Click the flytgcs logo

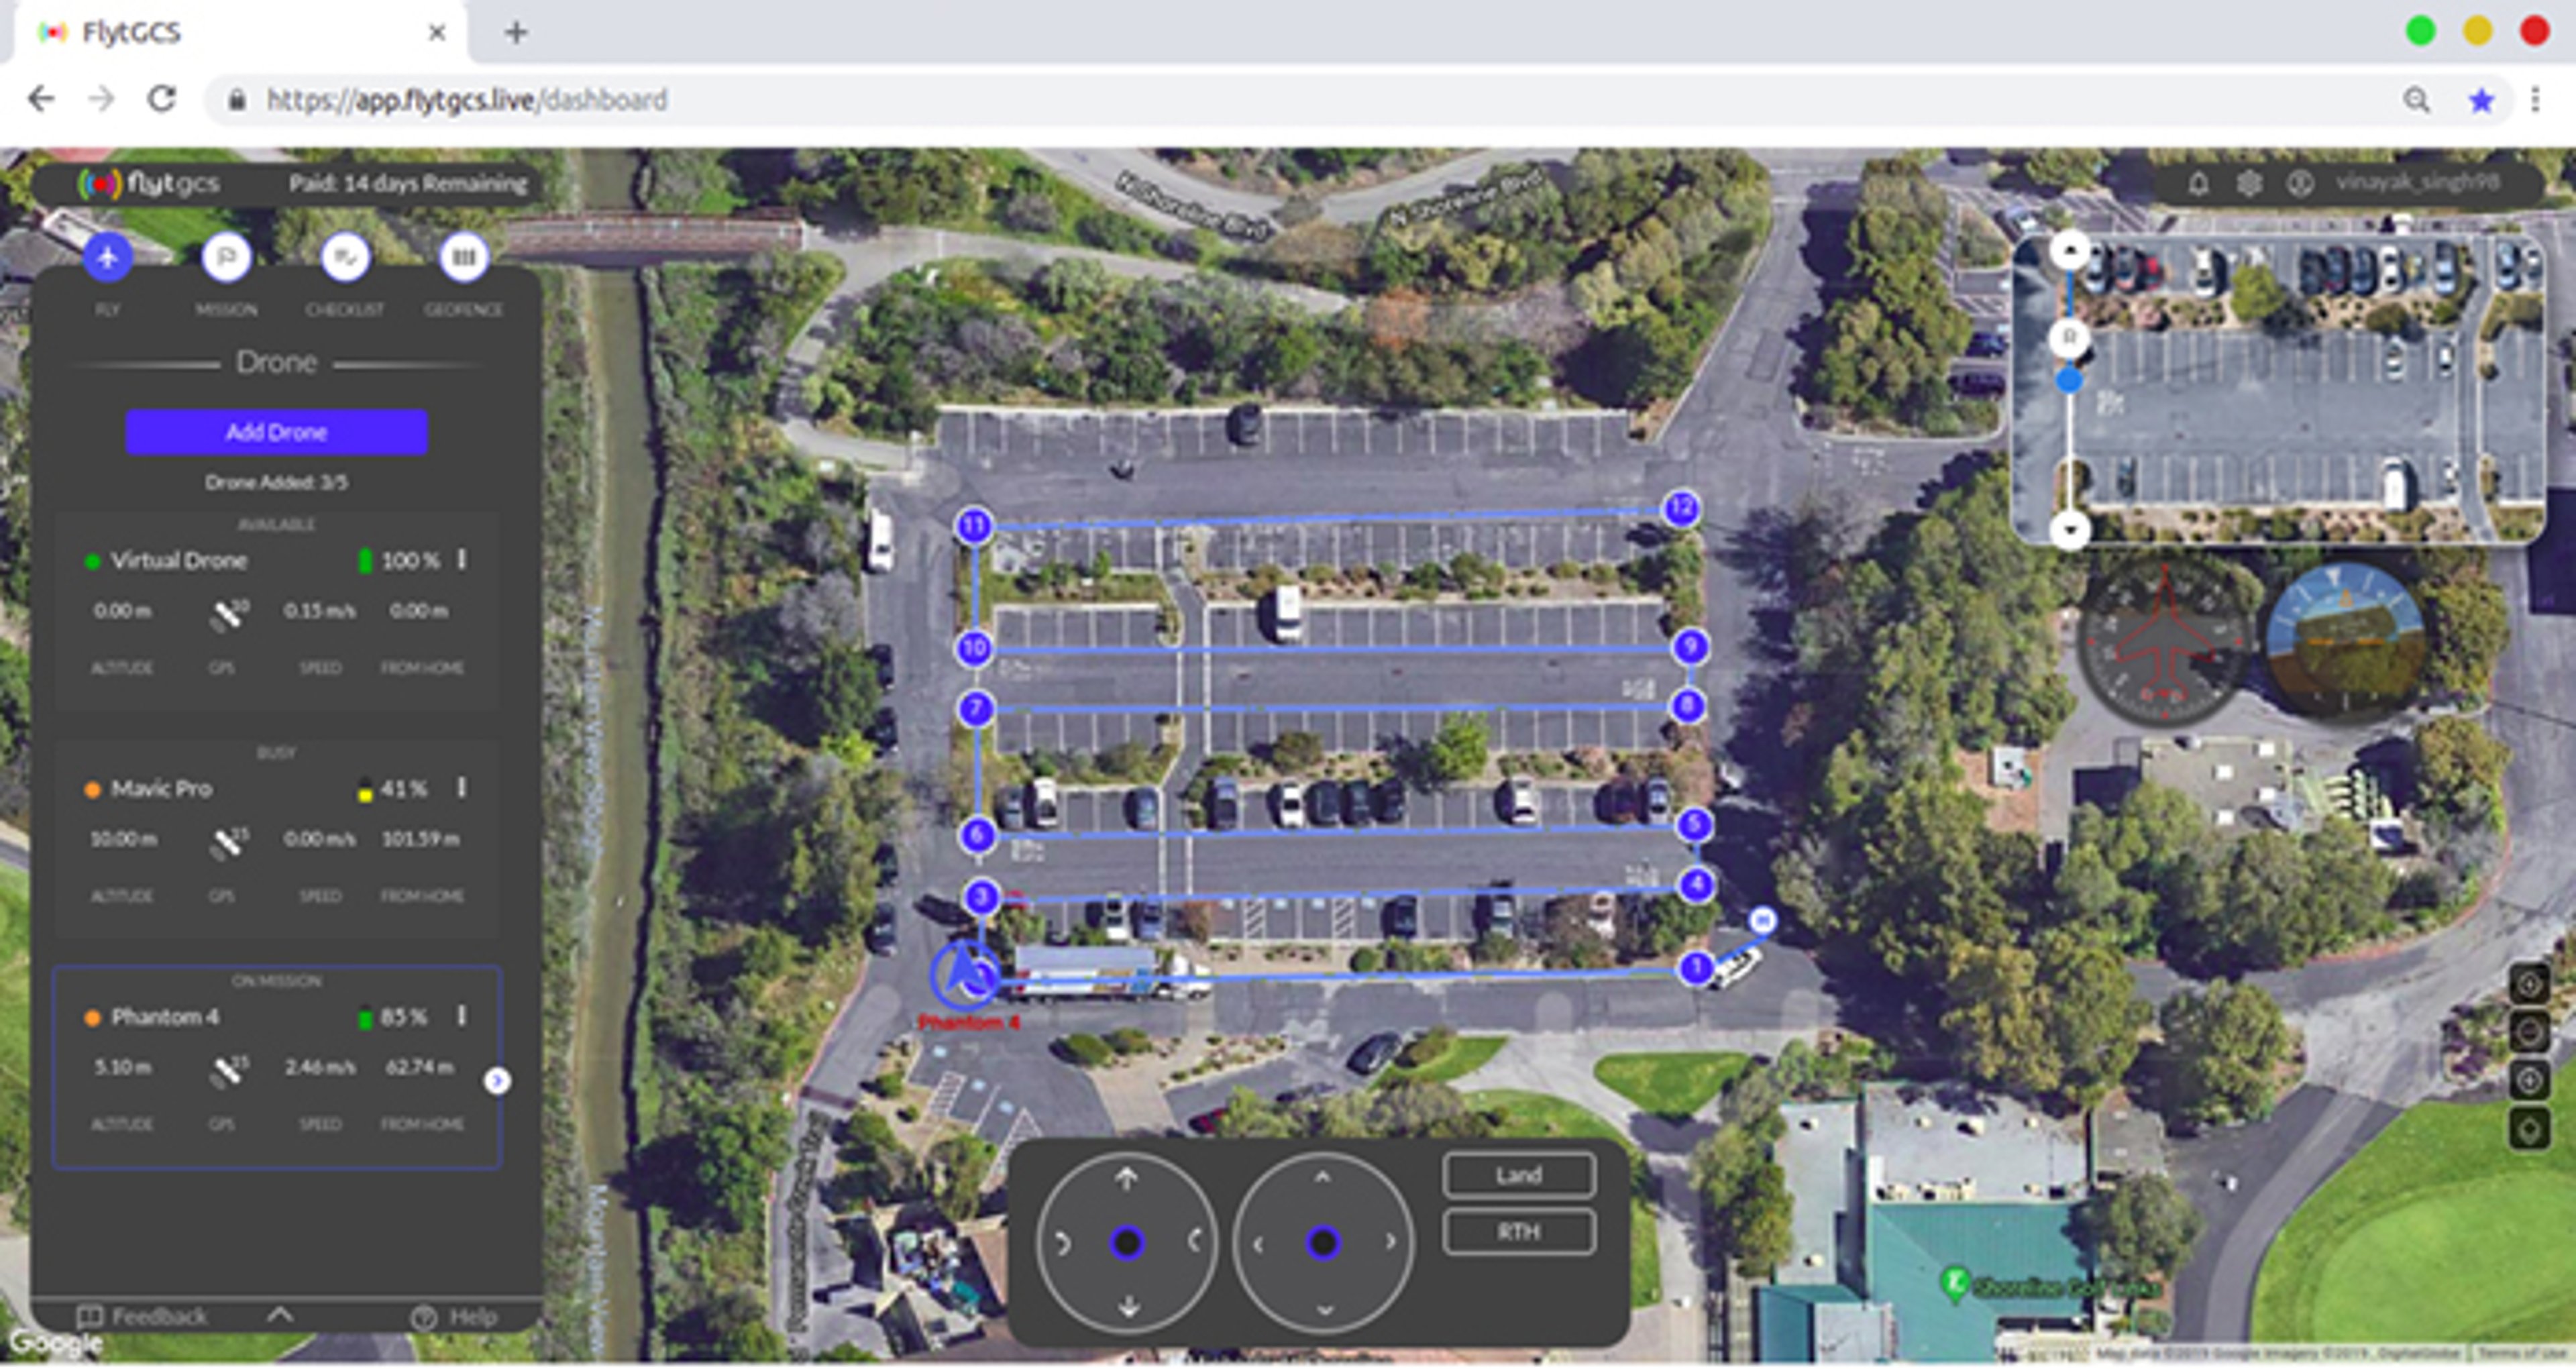tap(149, 183)
